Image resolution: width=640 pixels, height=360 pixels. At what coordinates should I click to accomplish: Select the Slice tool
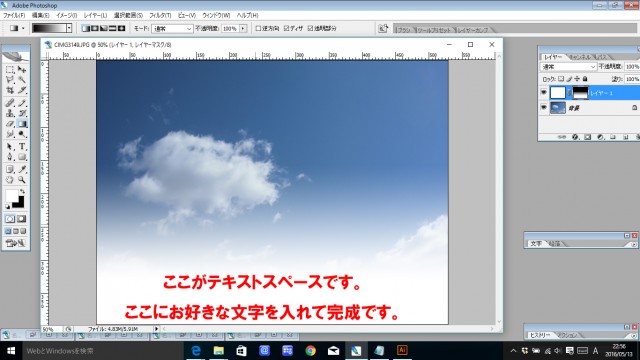[x=22, y=90]
